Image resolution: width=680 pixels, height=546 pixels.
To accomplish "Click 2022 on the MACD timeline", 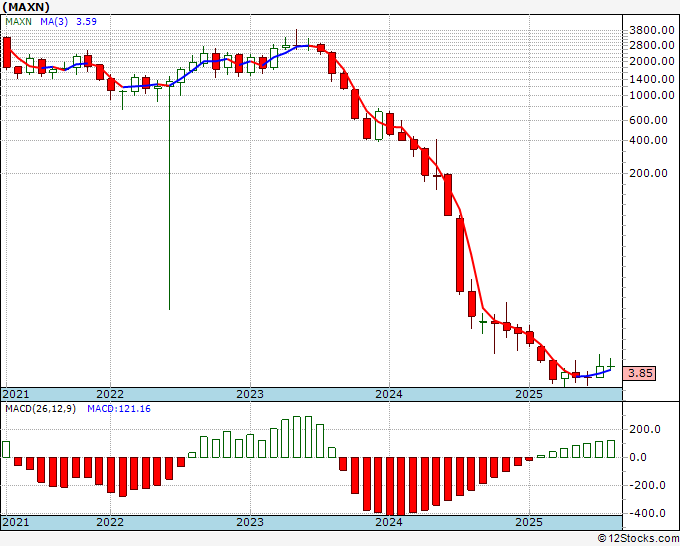I will point(110,522).
